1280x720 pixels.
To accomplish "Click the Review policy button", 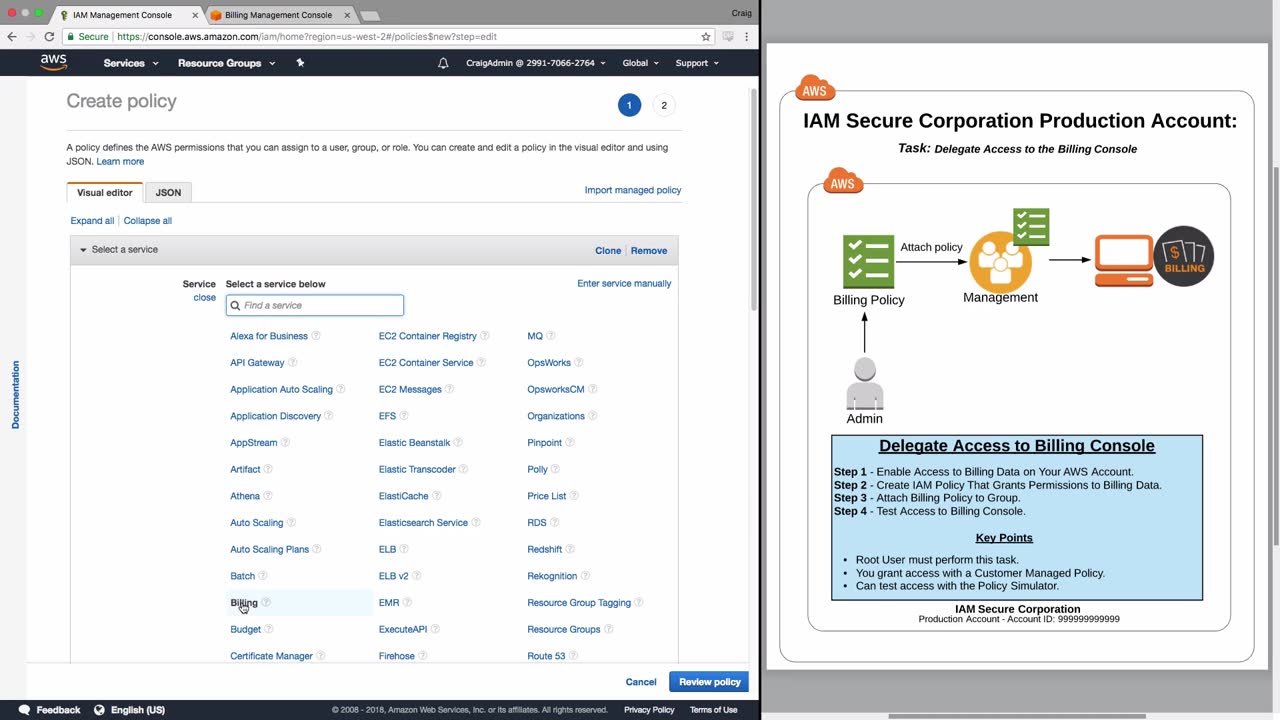I will pos(709,682).
